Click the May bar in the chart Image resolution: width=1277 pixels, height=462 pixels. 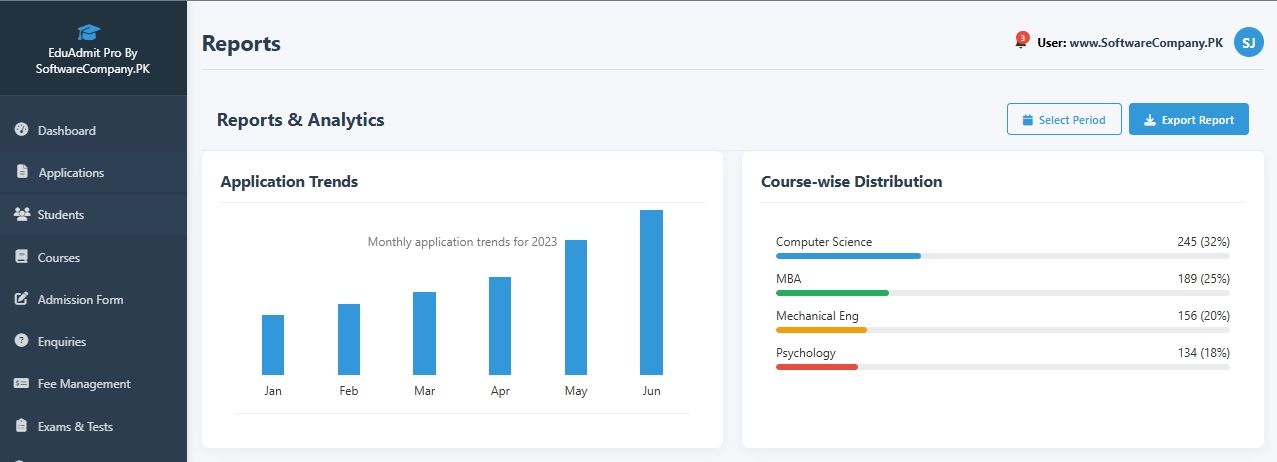576,307
